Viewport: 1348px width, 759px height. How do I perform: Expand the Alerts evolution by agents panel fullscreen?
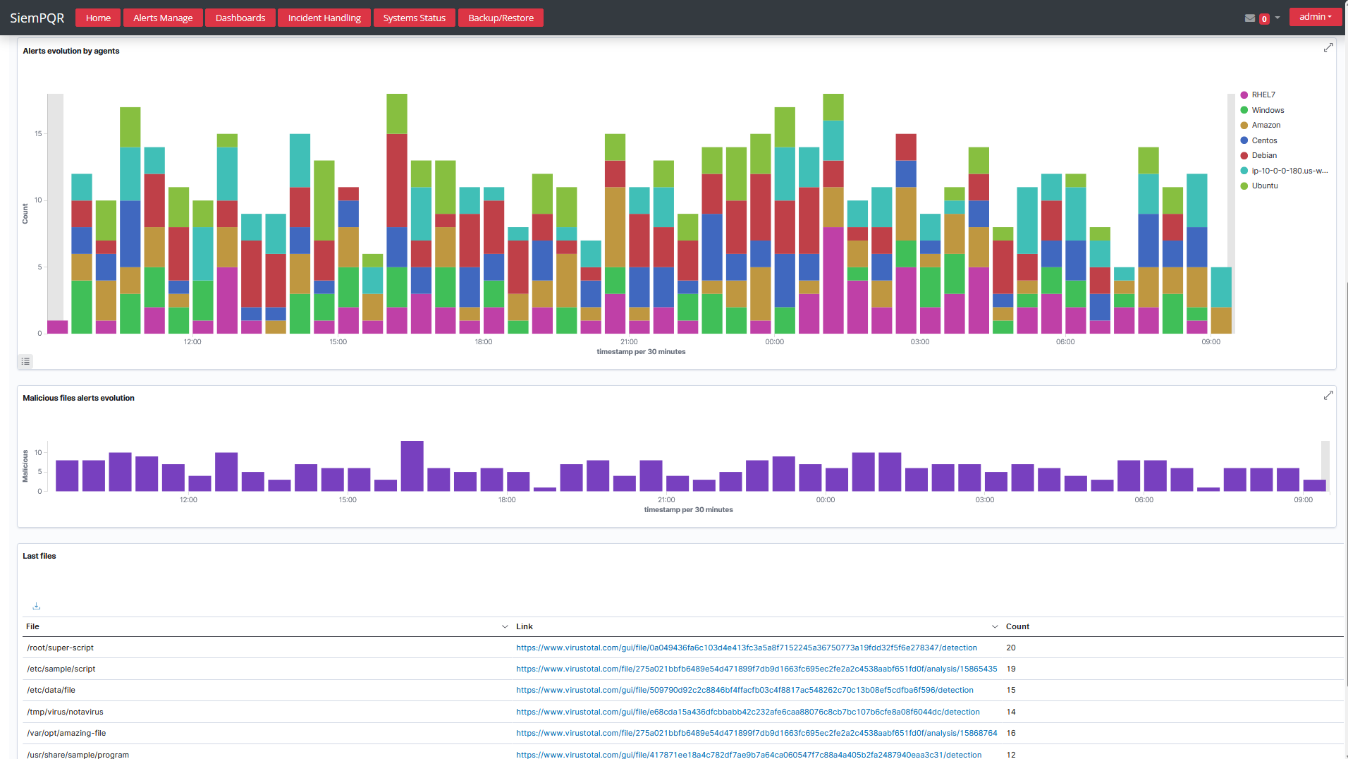[1328, 48]
